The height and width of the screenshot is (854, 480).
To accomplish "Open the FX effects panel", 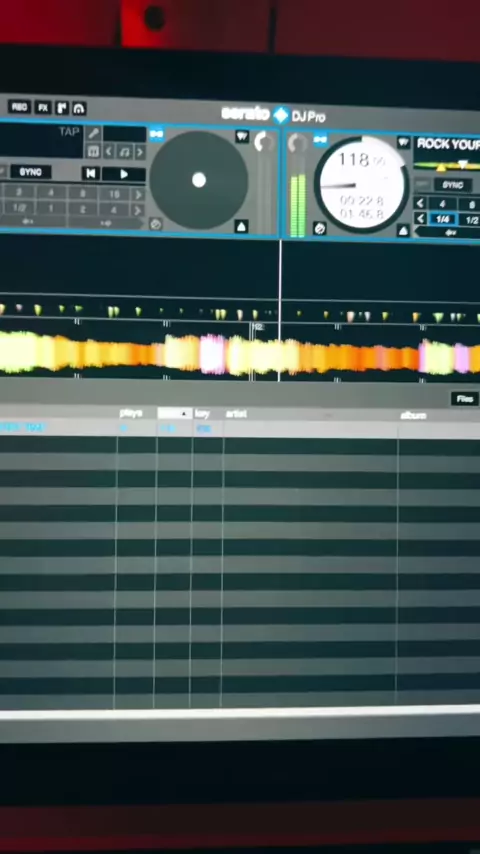I will 43,107.
